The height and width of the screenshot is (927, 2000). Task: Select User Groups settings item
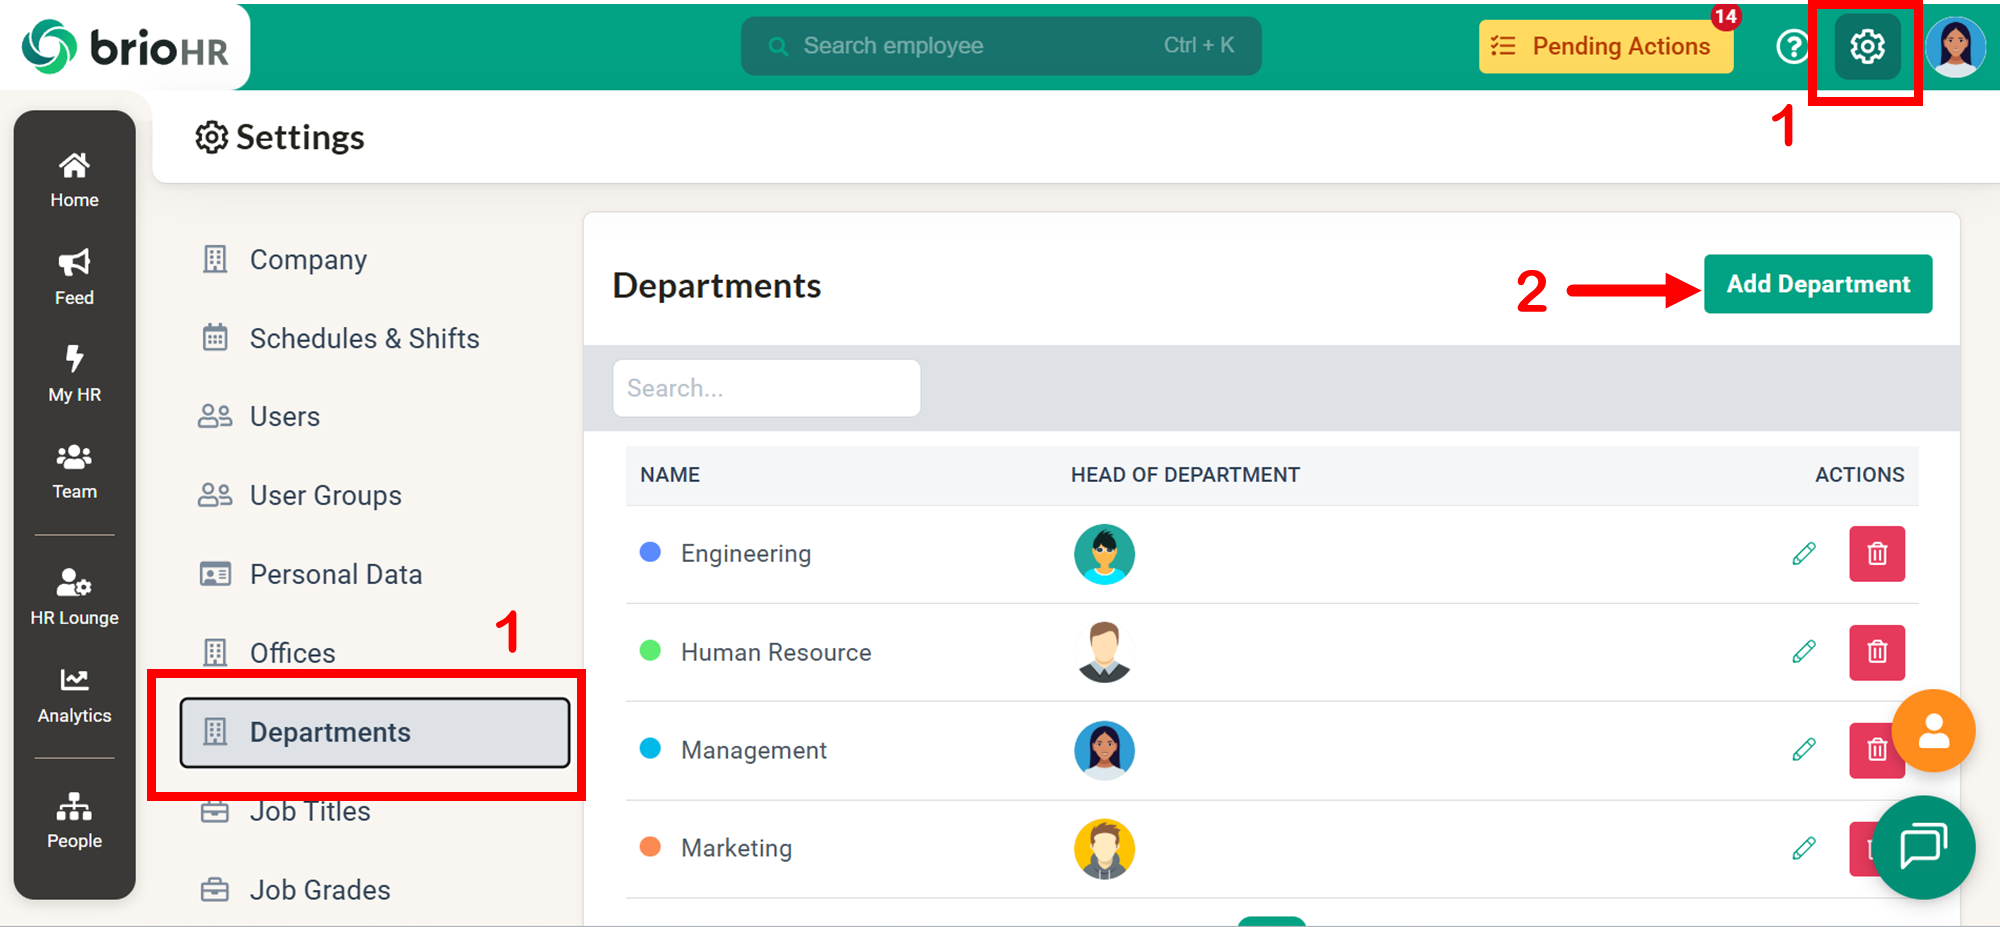[x=325, y=496]
